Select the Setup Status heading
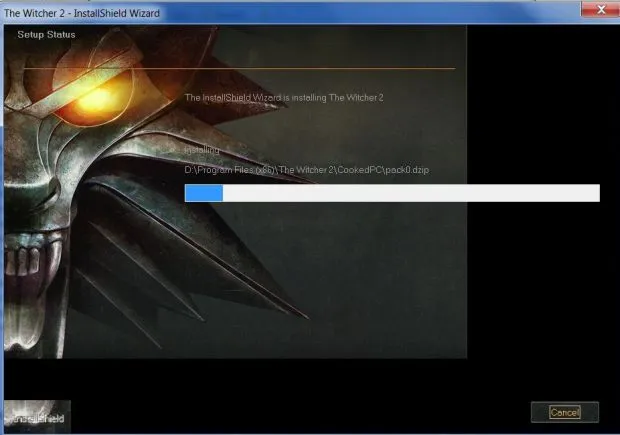 click(45, 35)
